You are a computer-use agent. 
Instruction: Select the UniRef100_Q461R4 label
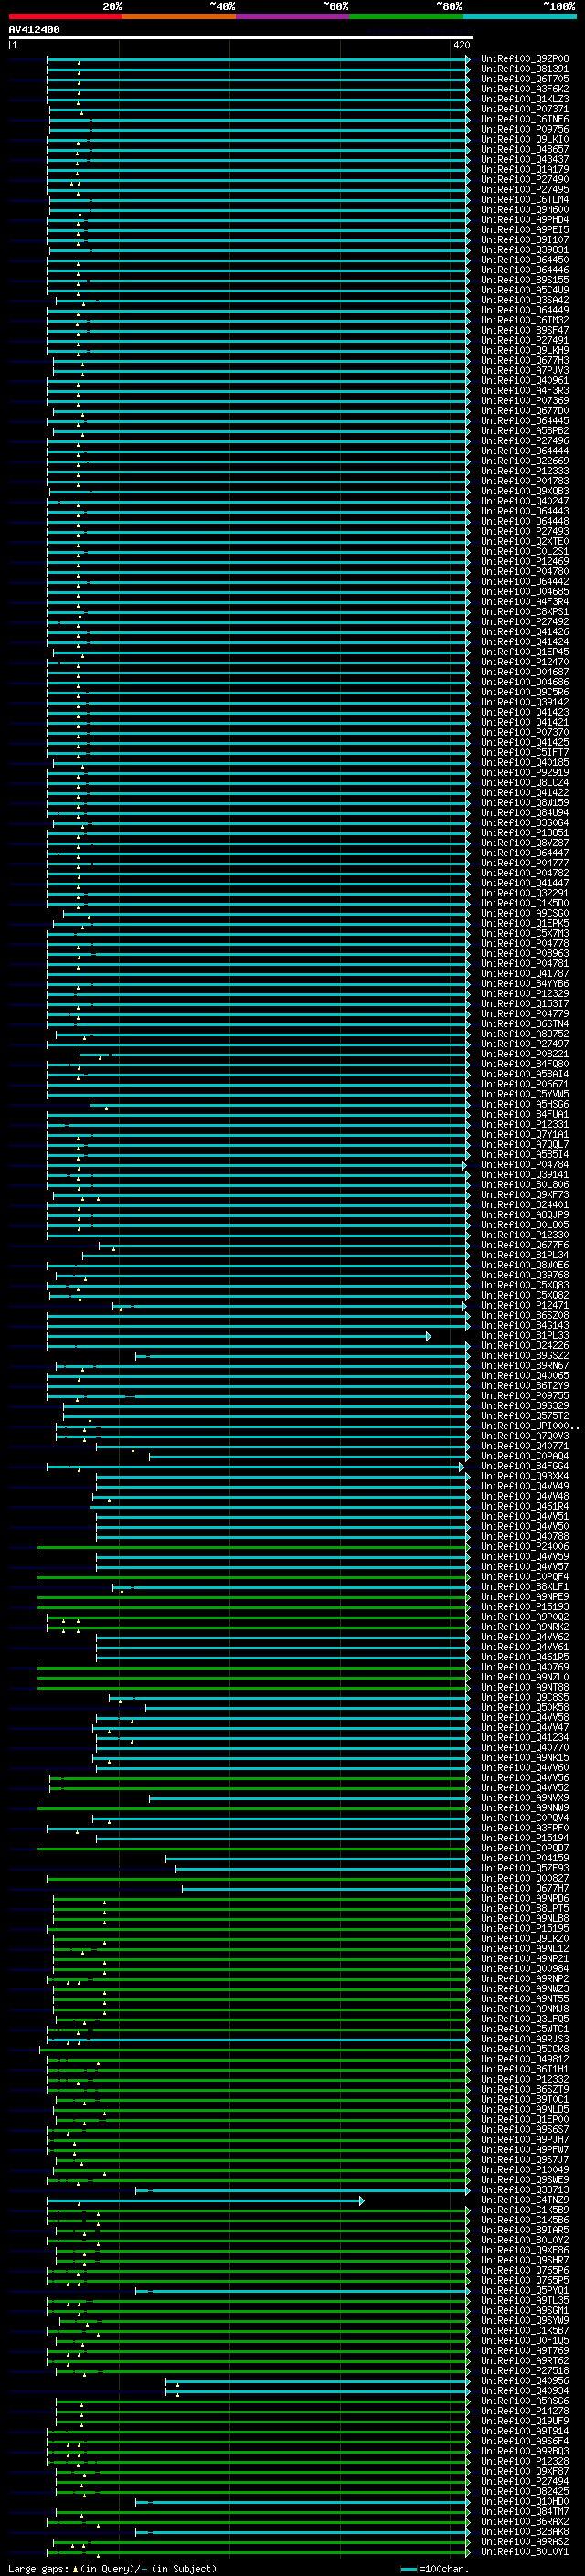coord(524,1505)
